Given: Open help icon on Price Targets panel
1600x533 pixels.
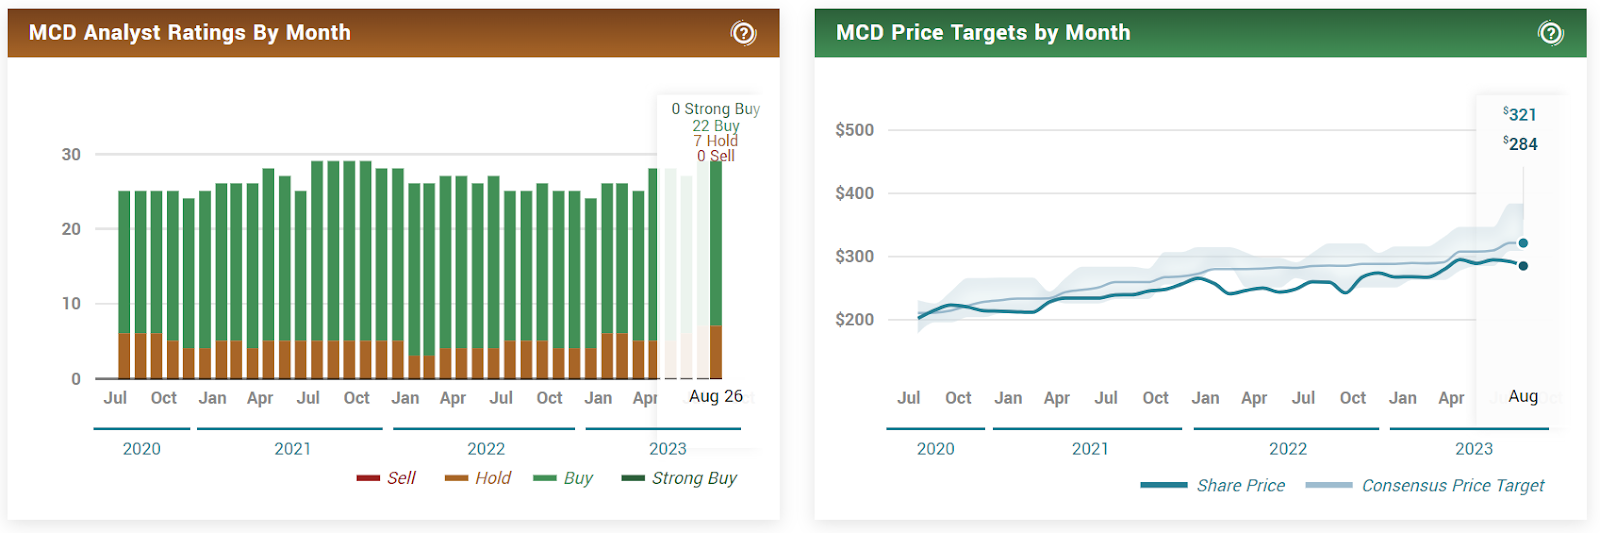Looking at the screenshot, I should click(x=1550, y=33).
